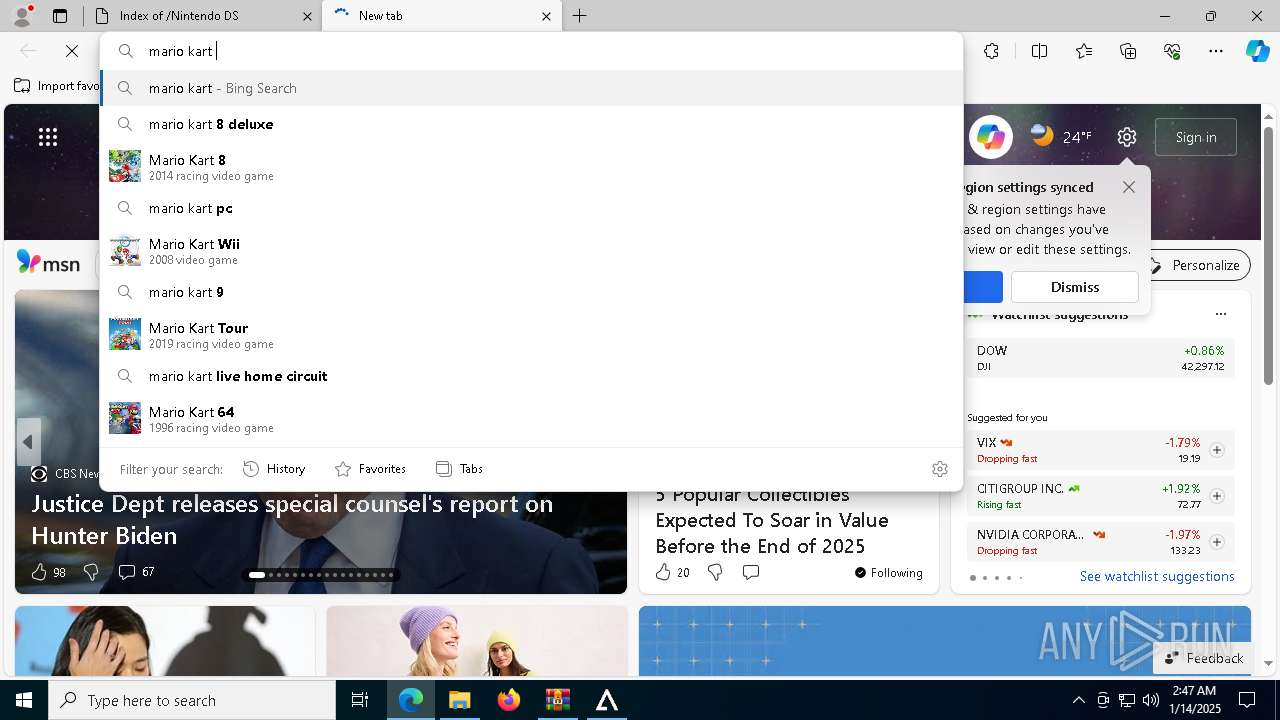Open search suggestion settings gear
This screenshot has height=720, width=1280.
[x=940, y=469]
